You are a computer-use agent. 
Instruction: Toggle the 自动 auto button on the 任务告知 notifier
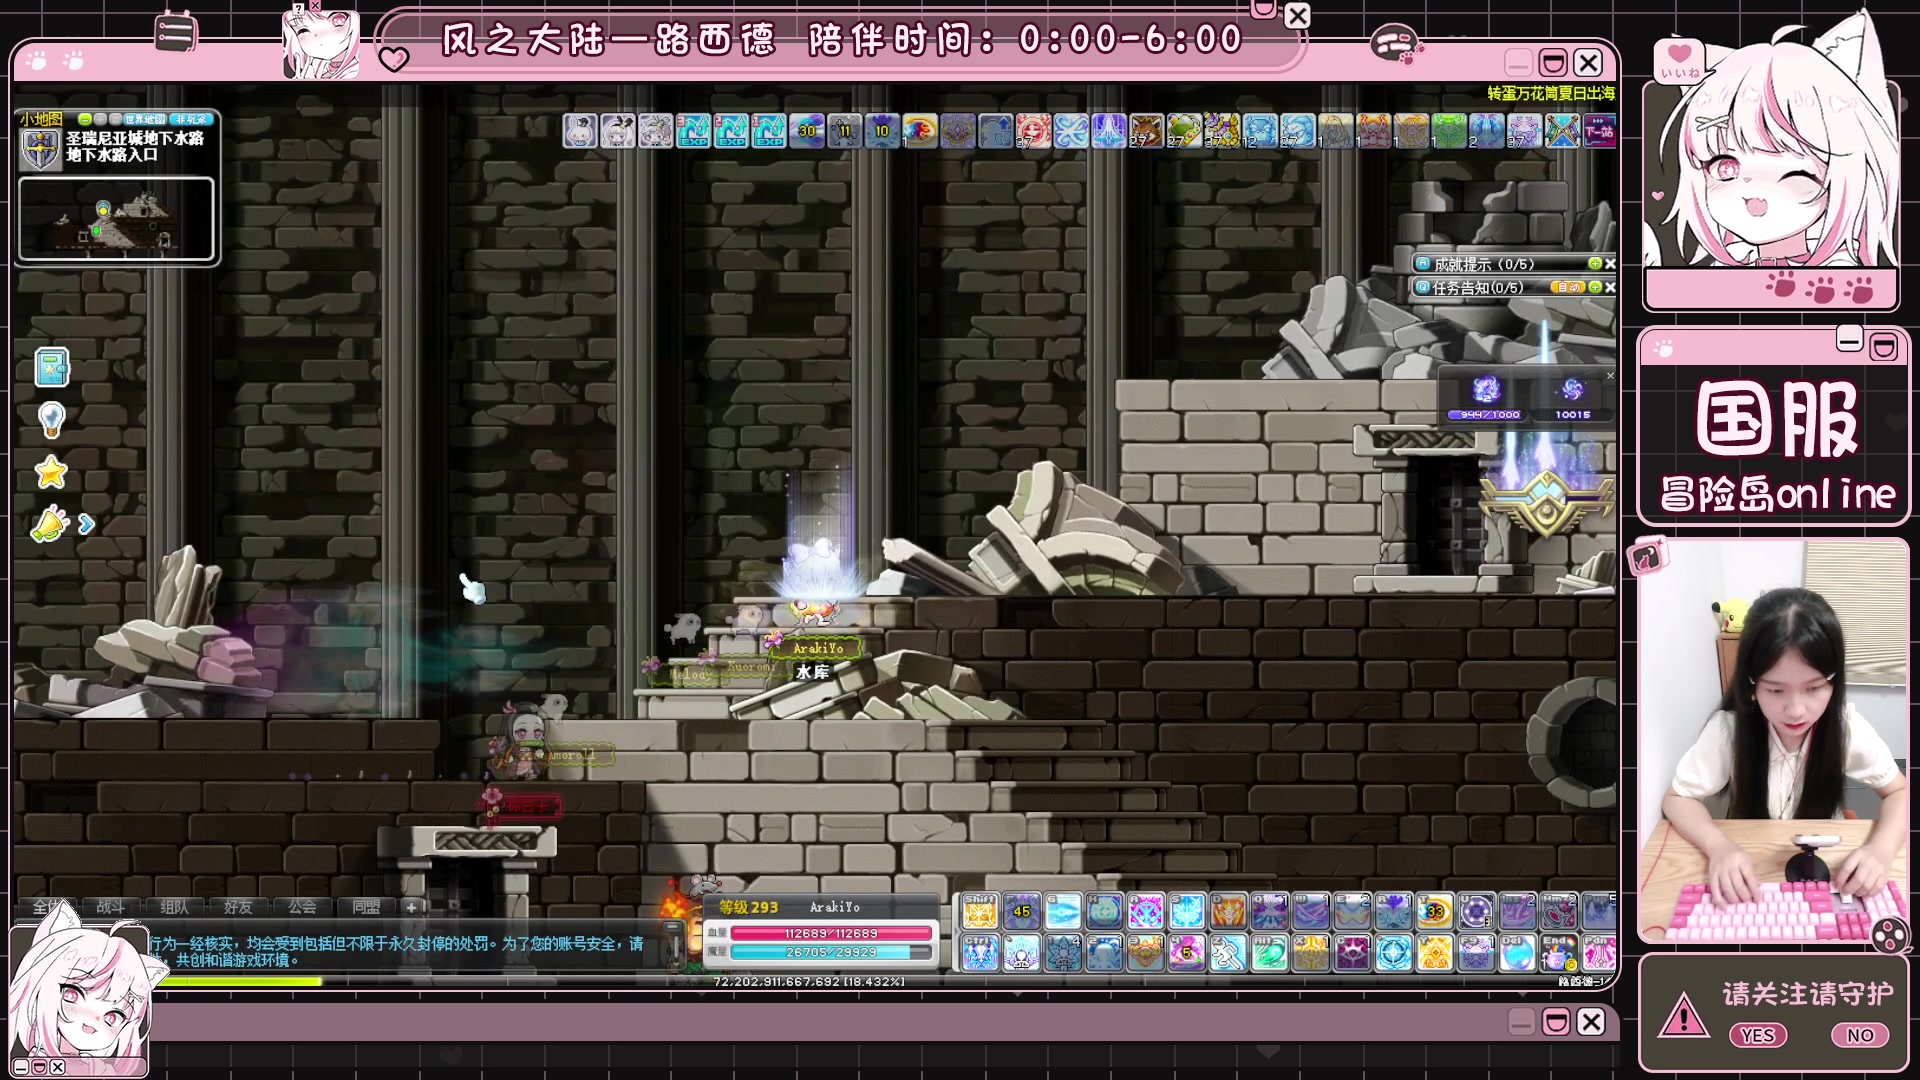[1567, 287]
